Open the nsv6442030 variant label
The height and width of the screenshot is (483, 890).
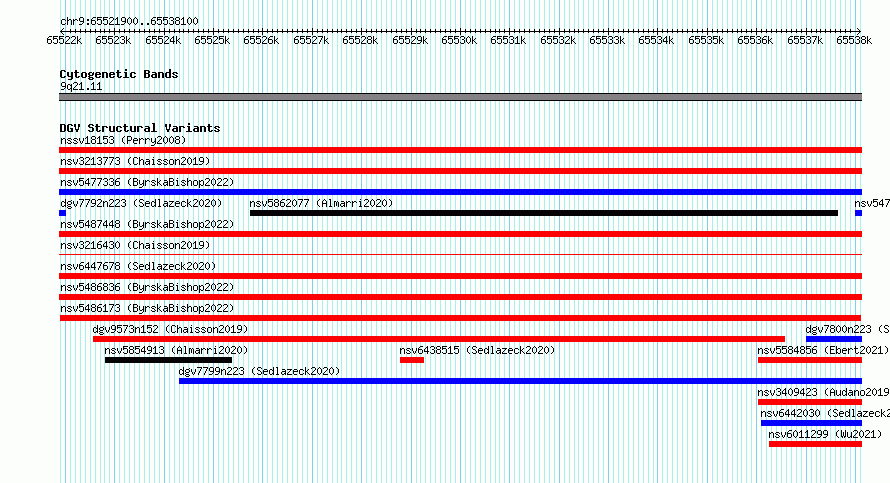[x=825, y=413]
